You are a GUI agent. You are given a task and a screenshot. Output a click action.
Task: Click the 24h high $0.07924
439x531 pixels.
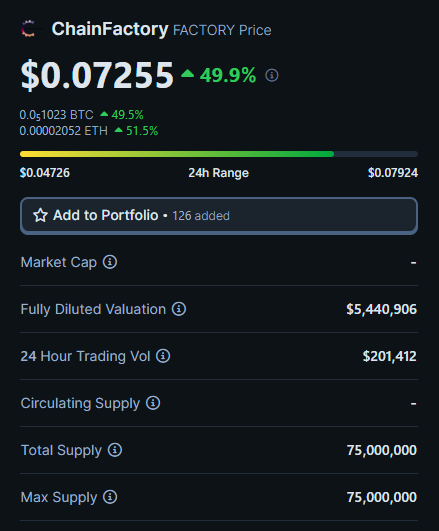coord(393,173)
